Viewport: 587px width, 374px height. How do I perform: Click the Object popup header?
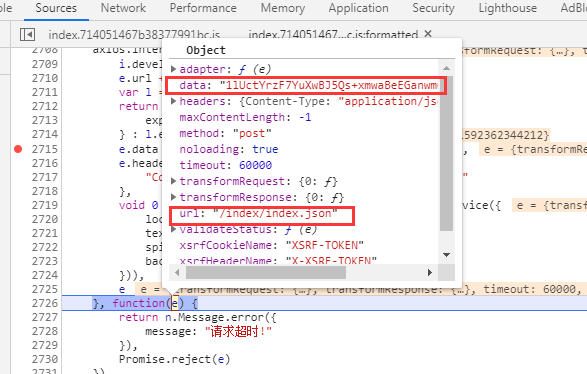pos(206,50)
